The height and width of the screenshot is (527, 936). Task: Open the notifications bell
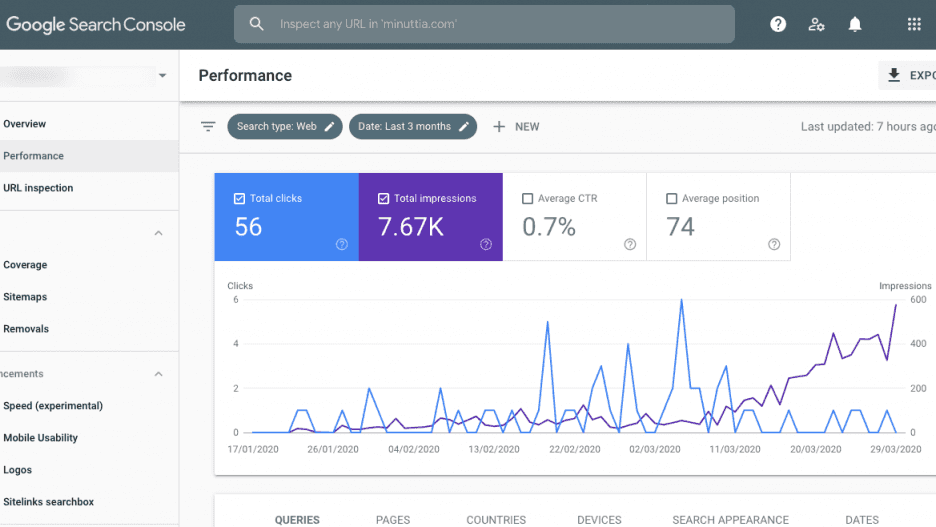[855, 24]
